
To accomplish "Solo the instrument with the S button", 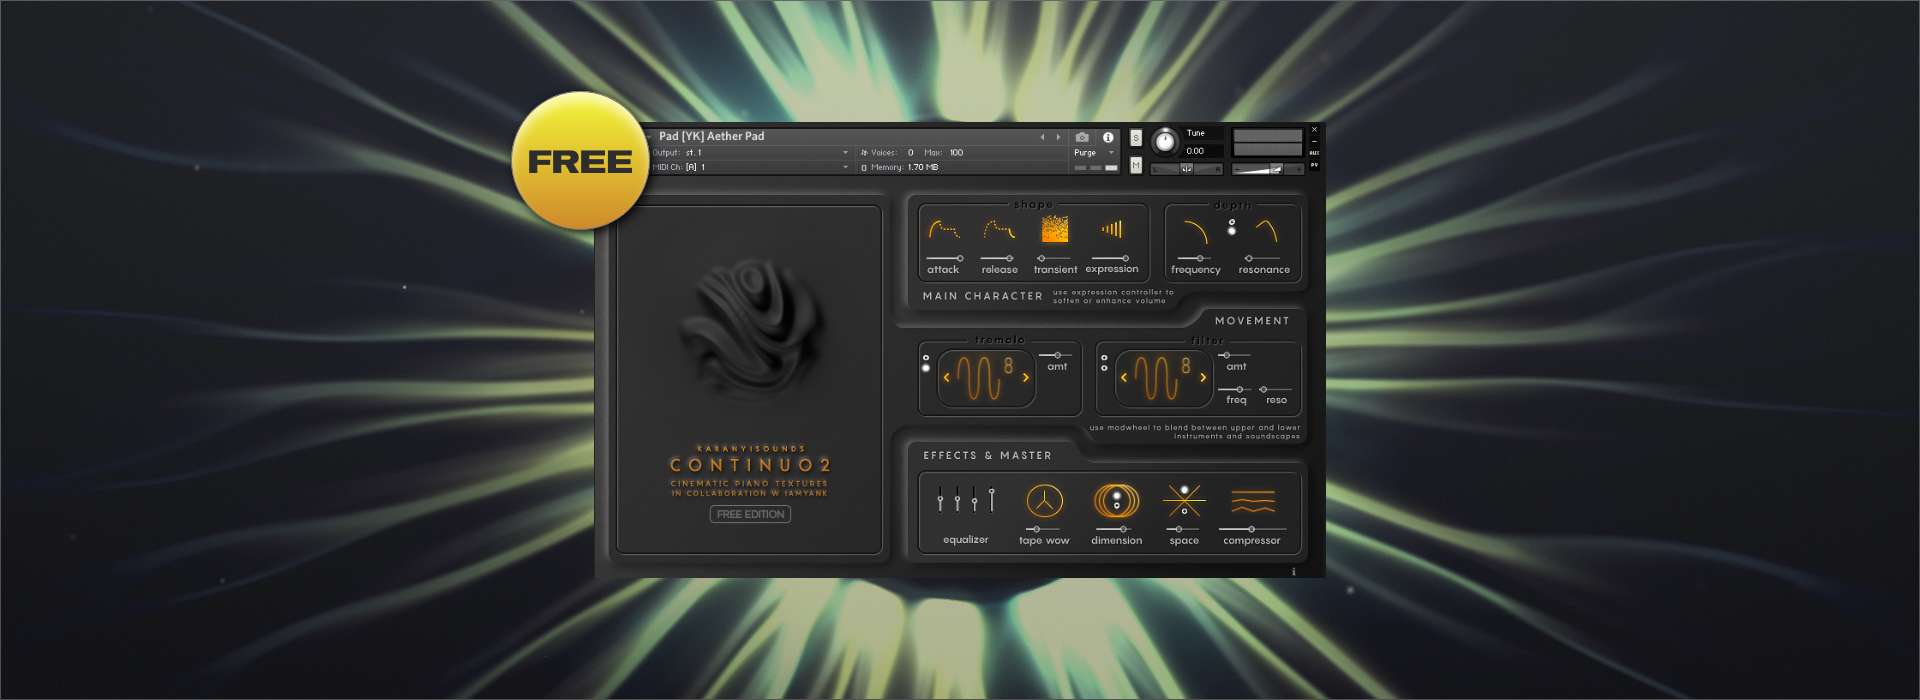I will pyautogui.click(x=1136, y=138).
